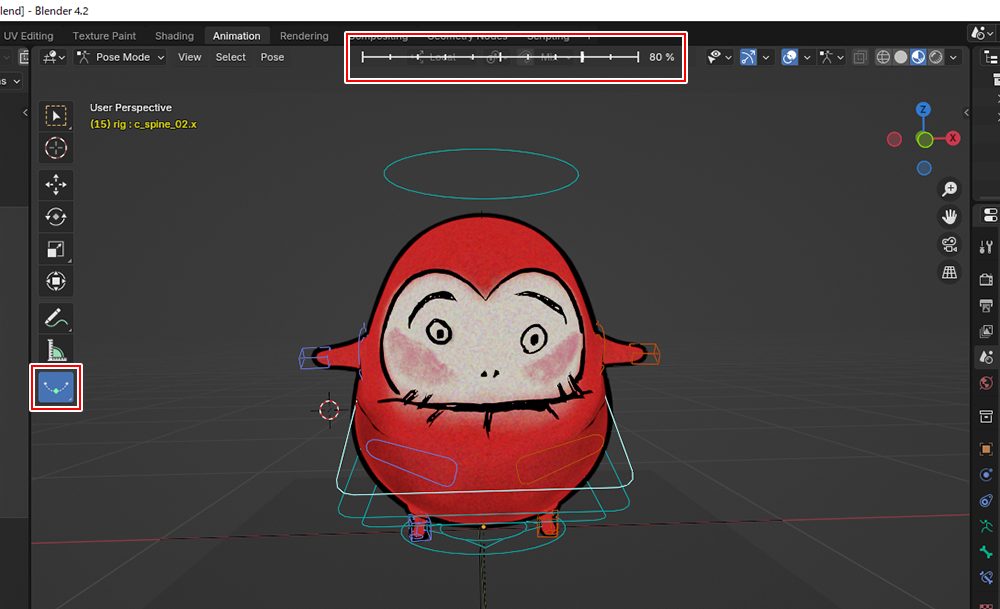This screenshot has width=1000, height=609.
Task: Activate the 3D Cursor tool
Action: [56, 149]
